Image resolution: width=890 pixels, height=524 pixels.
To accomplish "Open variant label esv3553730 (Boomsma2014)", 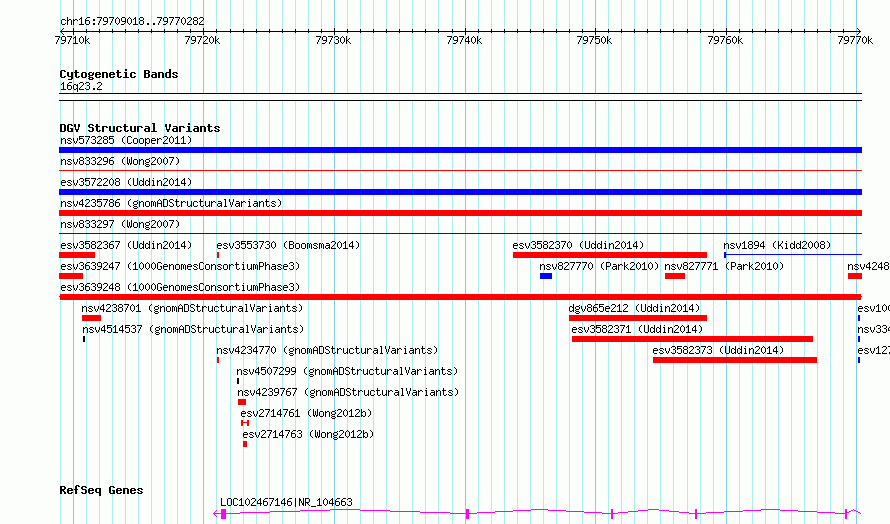I will (x=288, y=245).
